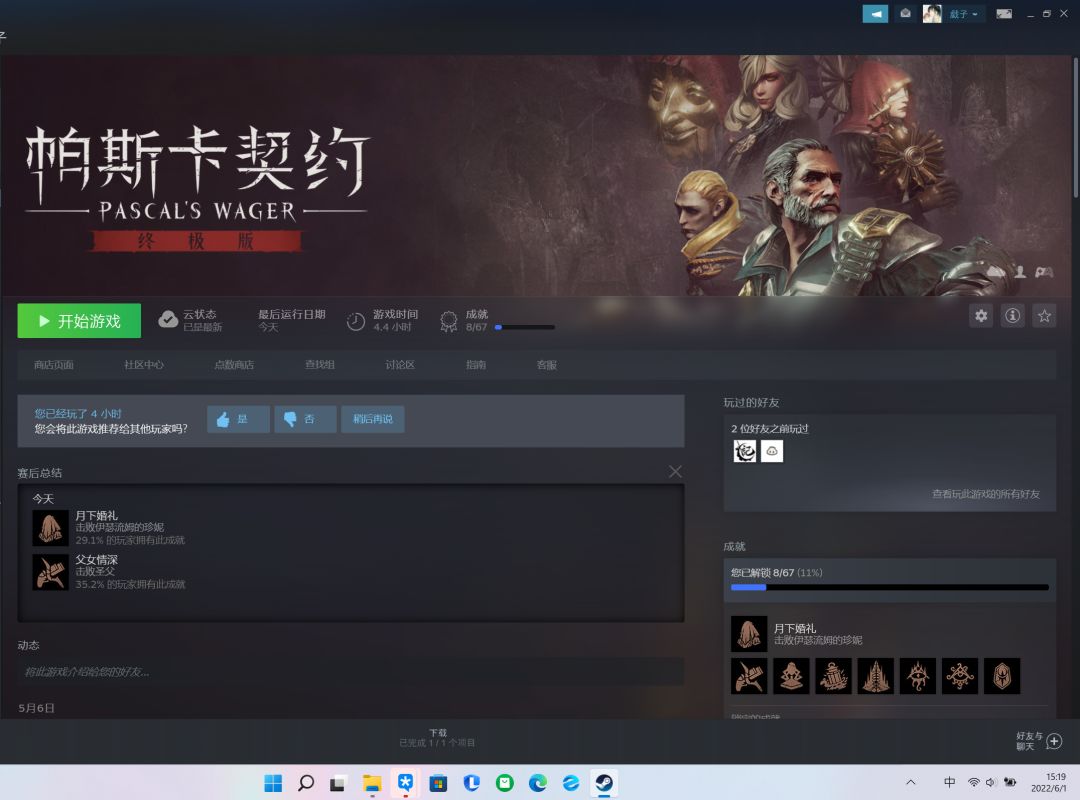The height and width of the screenshot is (800, 1080).
Task: Open the 指南 tab
Action: point(476,365)
